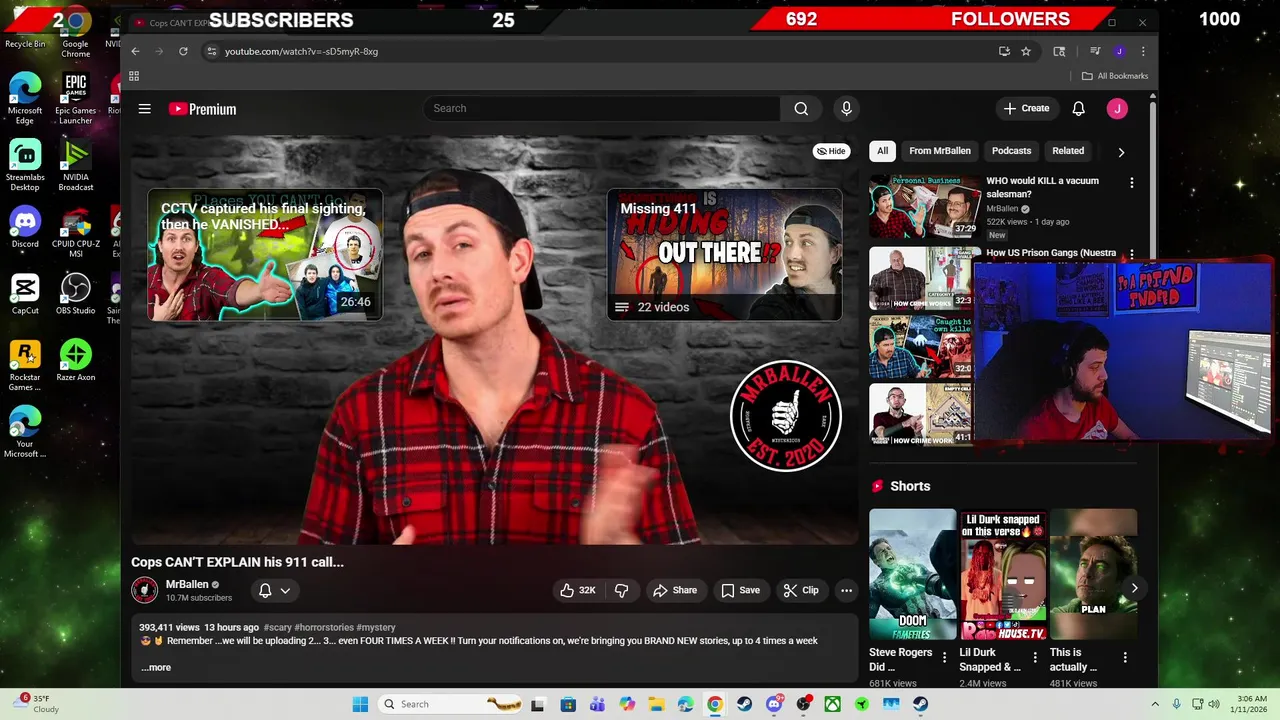Click Windows taskbar search box
The width and height of the screenshot is (1280, 720).
450,704
